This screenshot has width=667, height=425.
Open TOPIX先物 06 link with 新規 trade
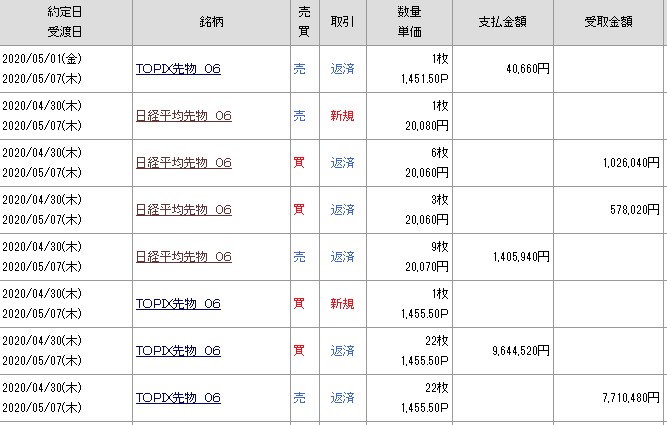point(177,304)
